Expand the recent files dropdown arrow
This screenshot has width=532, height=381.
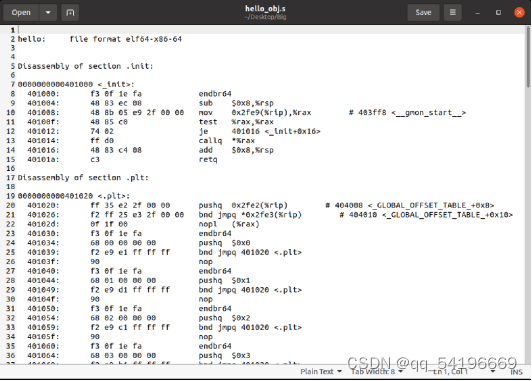click(x=48, y=13)
